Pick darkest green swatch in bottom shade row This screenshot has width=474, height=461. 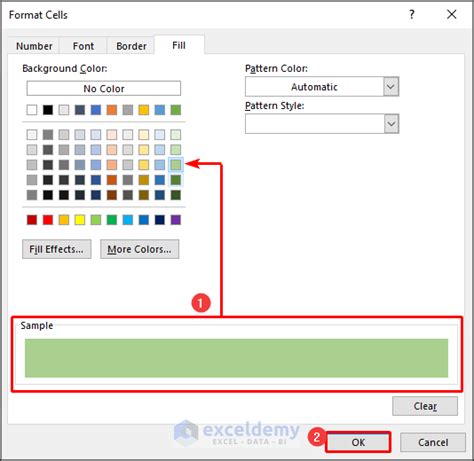176,195
